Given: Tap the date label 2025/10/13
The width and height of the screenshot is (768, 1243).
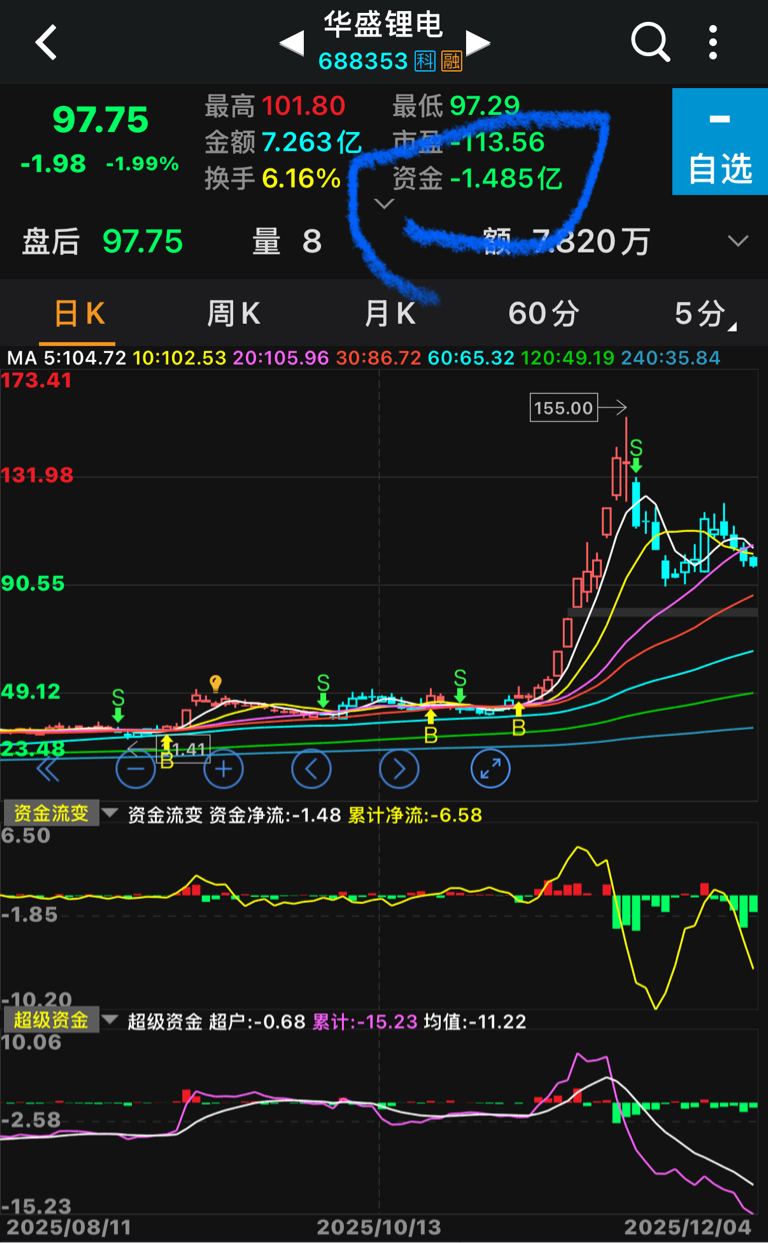Looking at the screenshot, I should (x=379, y=1227).
